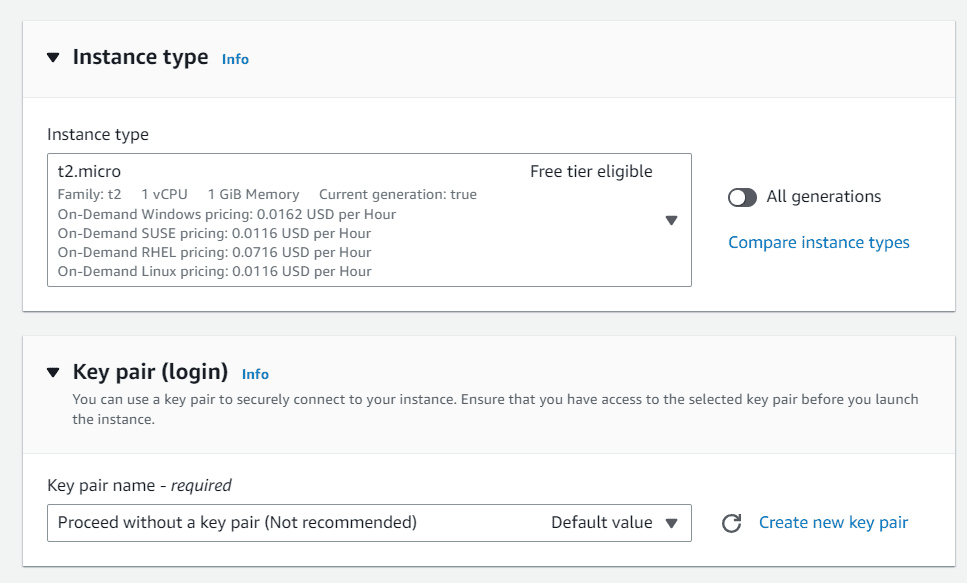
Task: Click the On-Demand Linux pricing line
Action: [215, 271]
